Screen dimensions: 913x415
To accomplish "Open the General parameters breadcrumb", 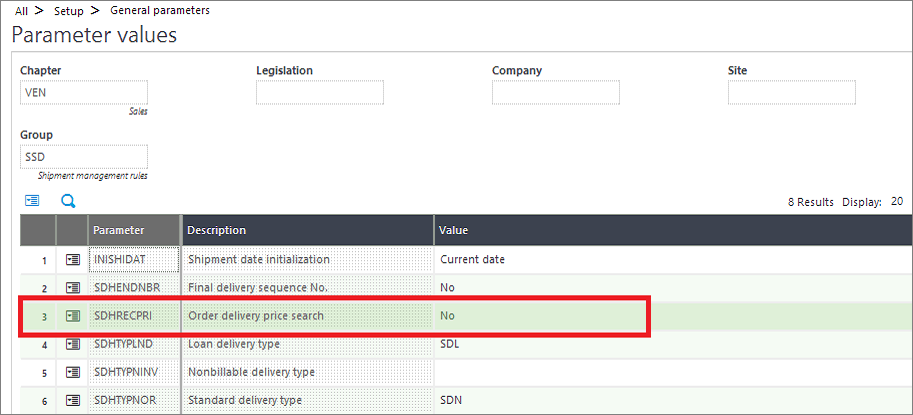I will pos(152,10).
